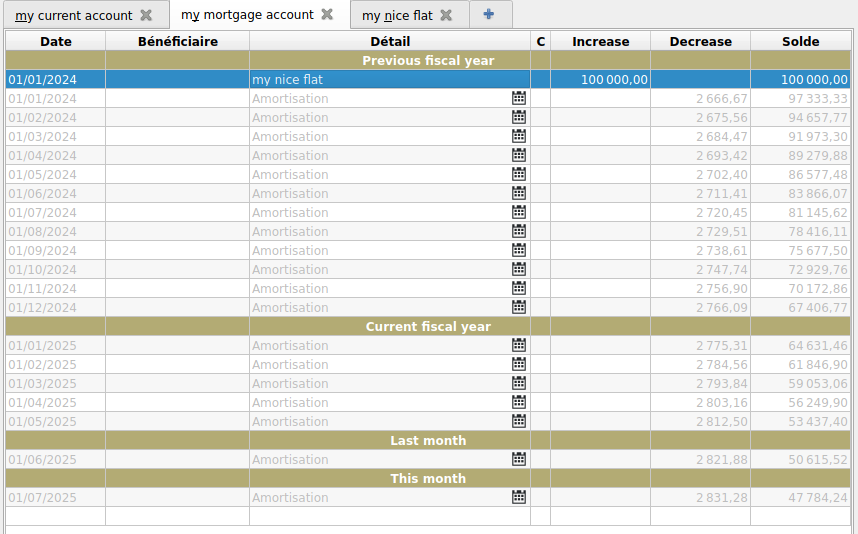This screenshot has width=858, height=534.
Task: Click the 'Current fiscal year' group header
Action: (428, 326)
